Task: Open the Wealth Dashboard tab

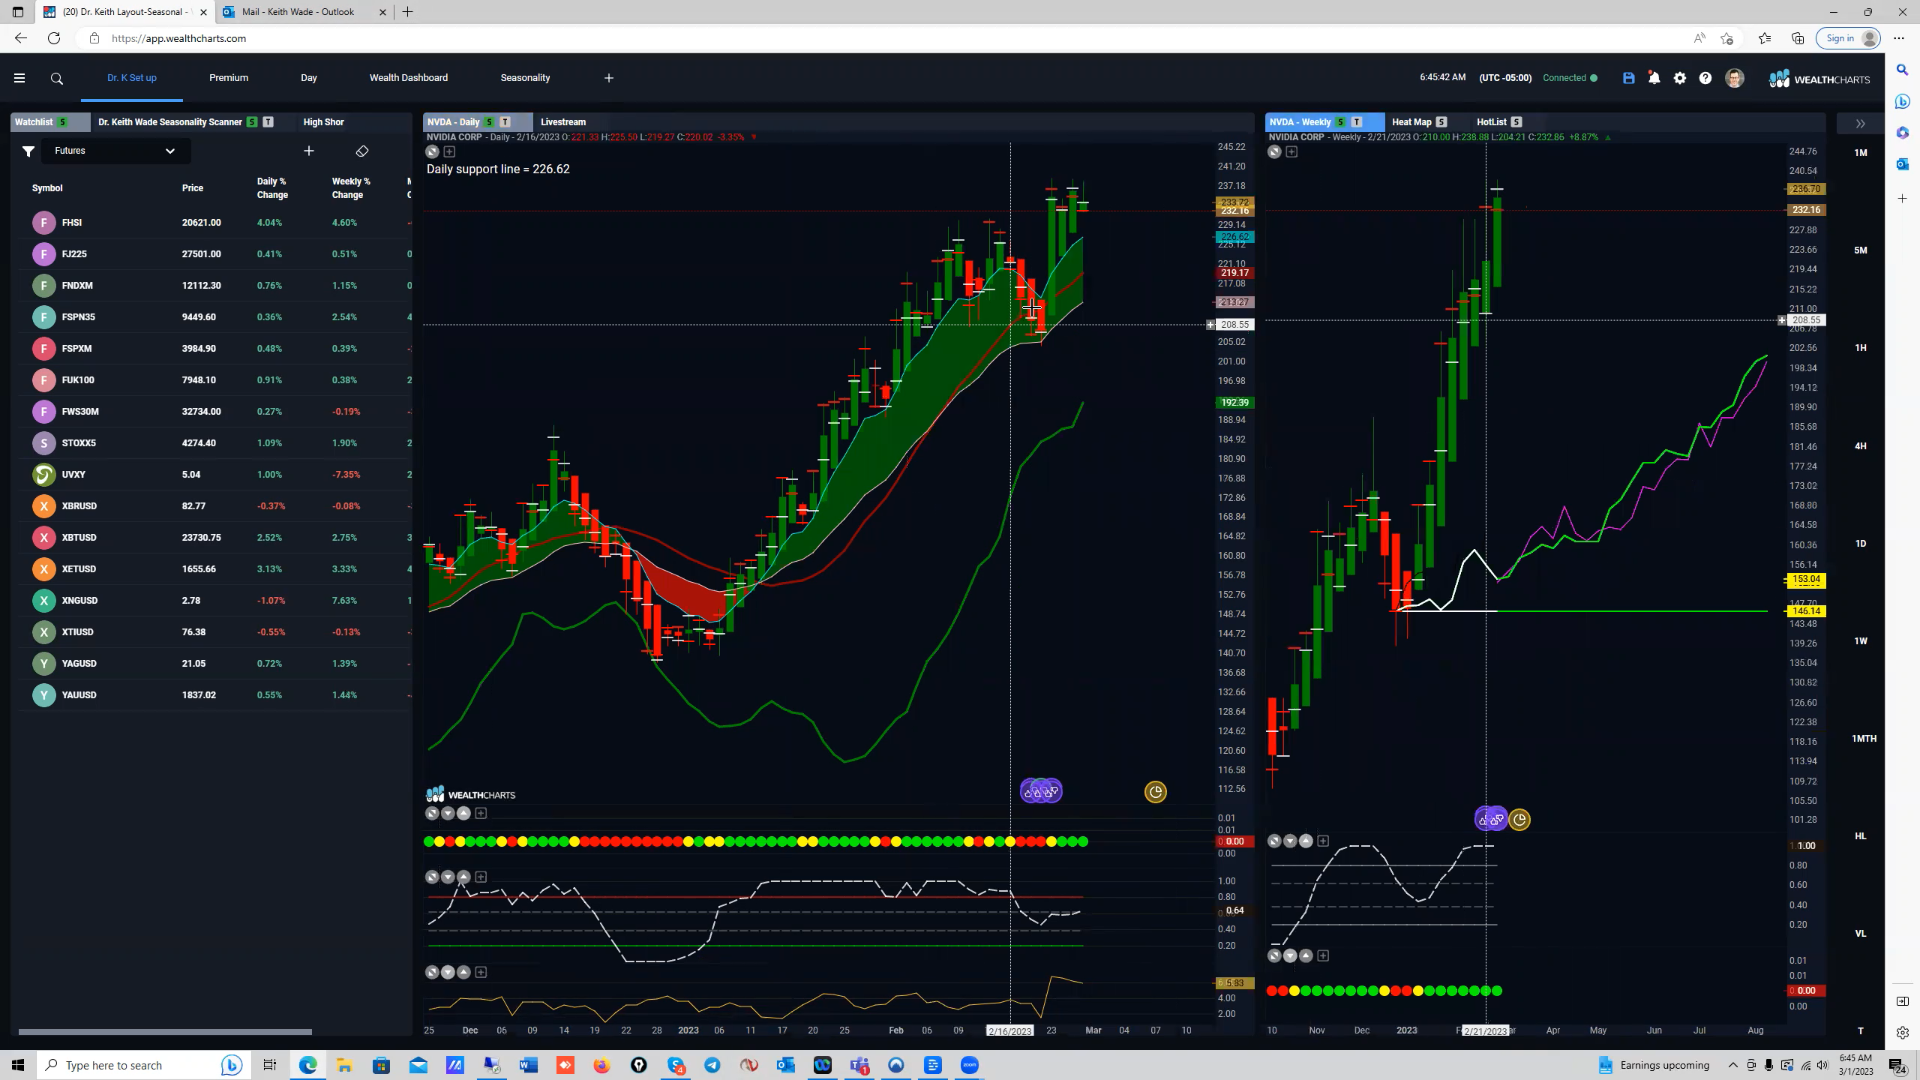Action: pyautogui.click(x=409, y=78)
